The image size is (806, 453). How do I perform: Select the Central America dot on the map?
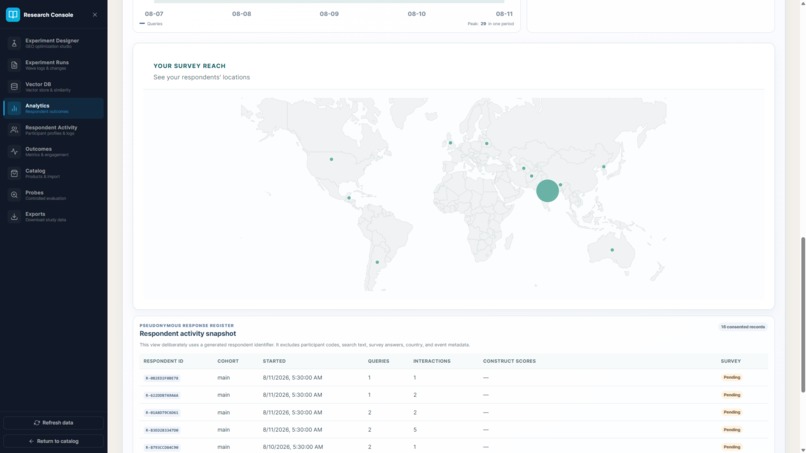click(349, 198)
